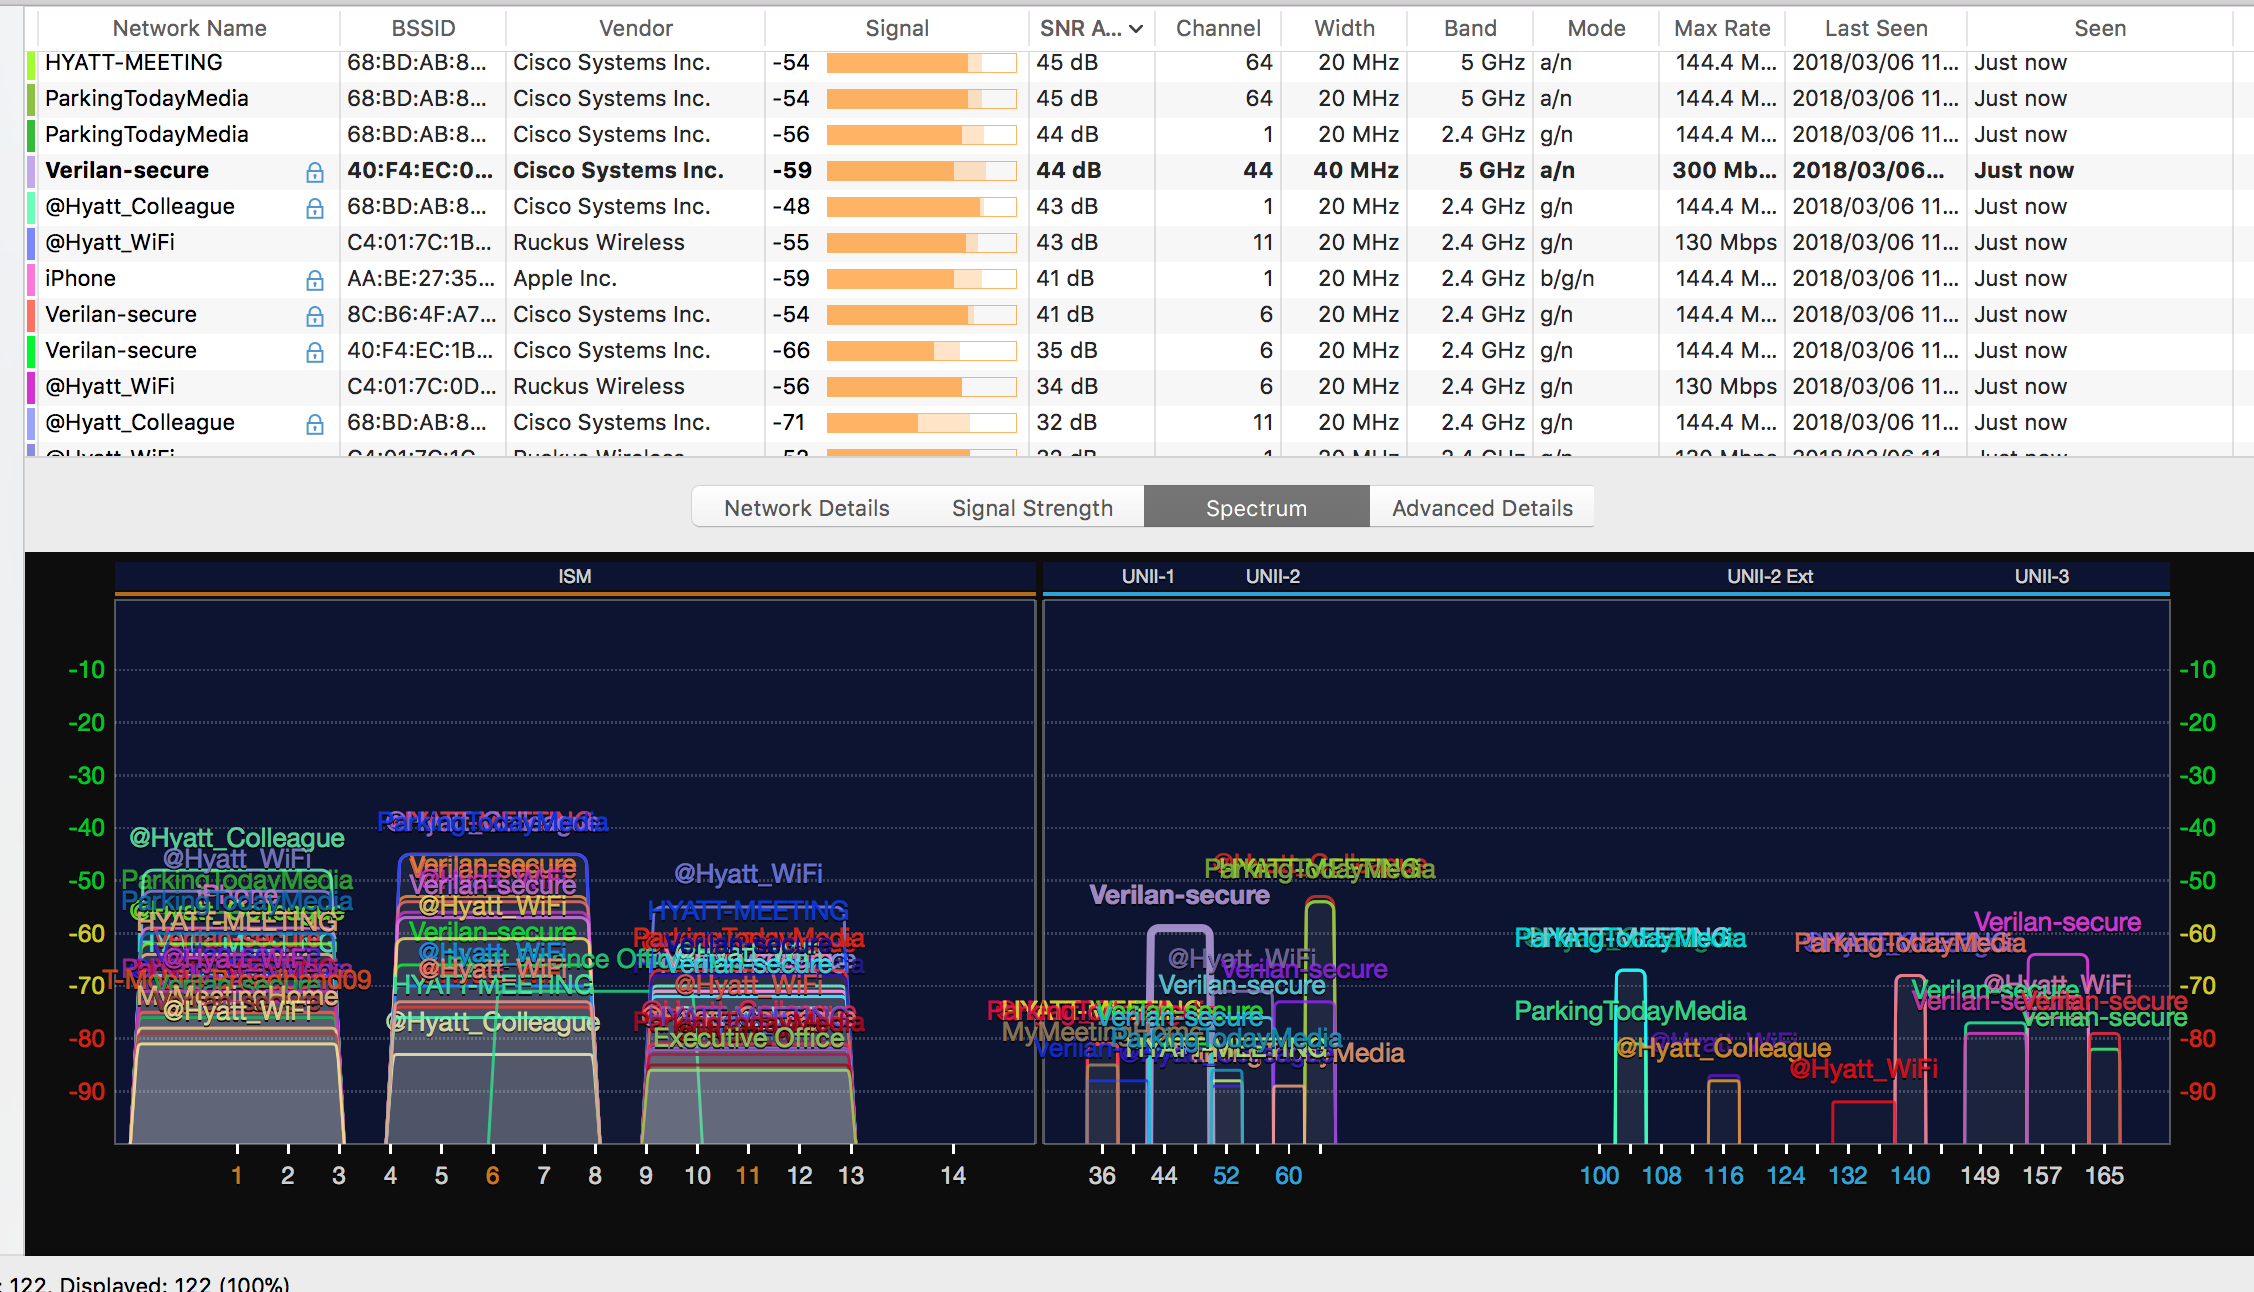Click channel 11 on spectrum axis
The width and height of the screenshot is (2254, 1292).
pos(748,1176)
